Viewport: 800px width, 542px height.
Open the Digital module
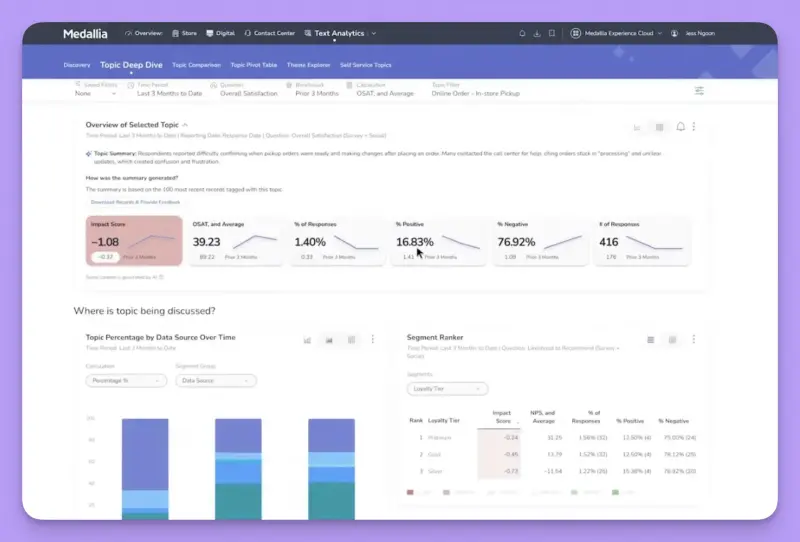point(220,33)
